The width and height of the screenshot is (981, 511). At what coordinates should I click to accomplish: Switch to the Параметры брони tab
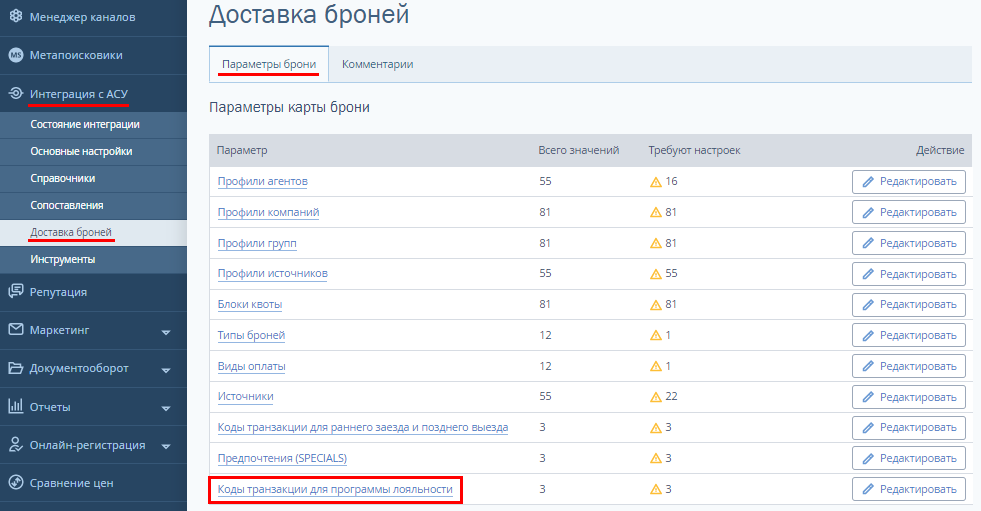coord(269,64)
